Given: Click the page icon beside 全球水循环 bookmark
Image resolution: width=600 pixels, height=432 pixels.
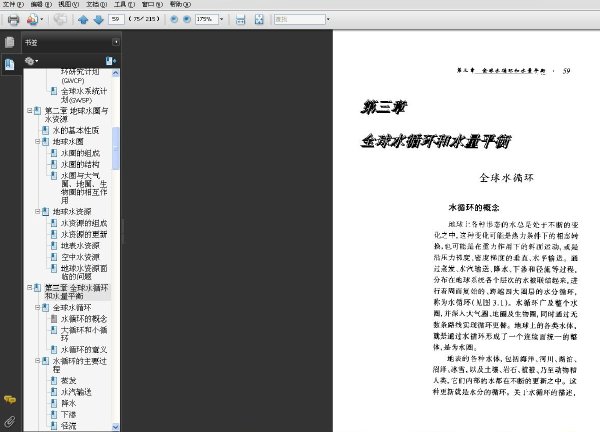Looking at the screenshot, I should (46, 307).
